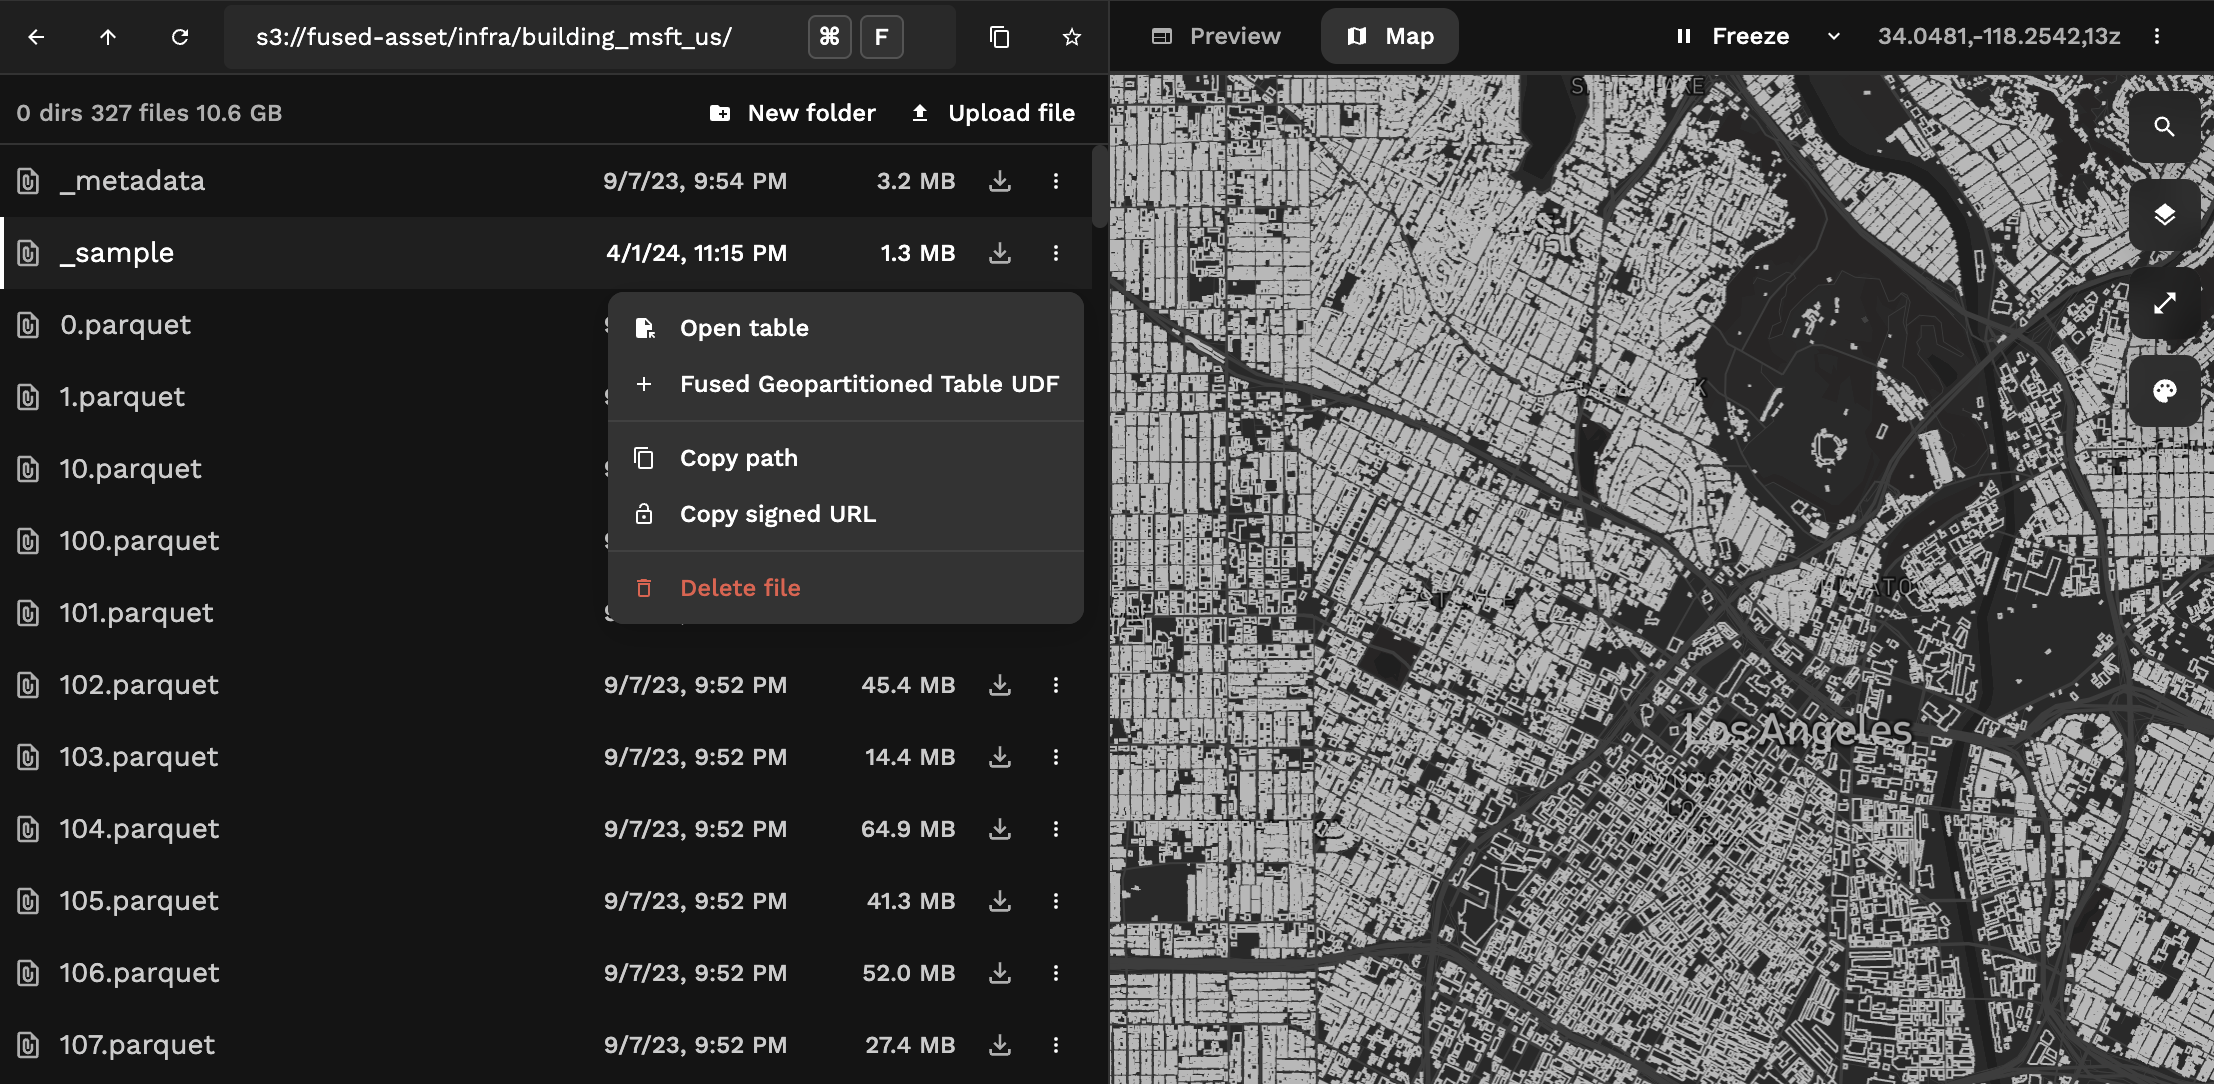Open the map layers panel
Image resolution: width=2214 pixels, height=1084 pixels.
pos(2165,213)
